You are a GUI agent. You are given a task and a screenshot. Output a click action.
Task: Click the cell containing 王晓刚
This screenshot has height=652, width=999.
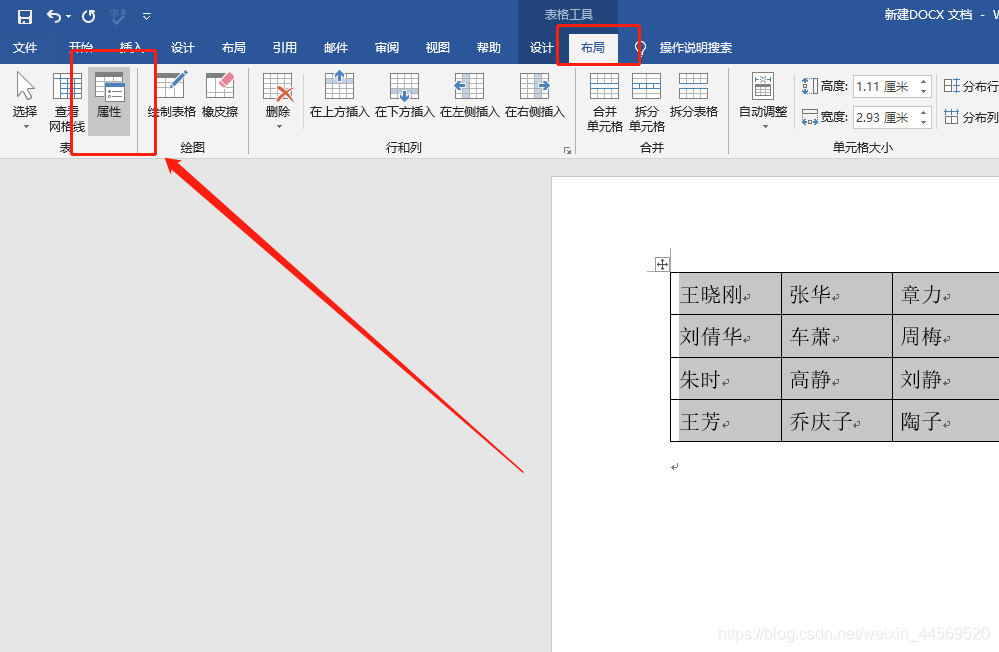click(x=726, y=294)
